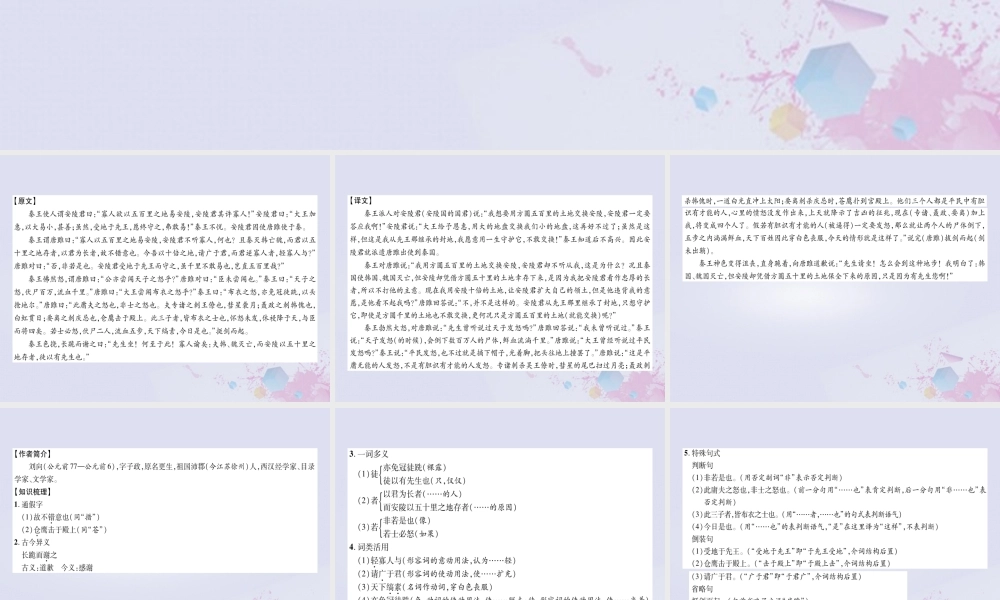This screenshot has height=600, width=1000.
Task: Click the 【作者简介】 heading
Action: point(33,454)
